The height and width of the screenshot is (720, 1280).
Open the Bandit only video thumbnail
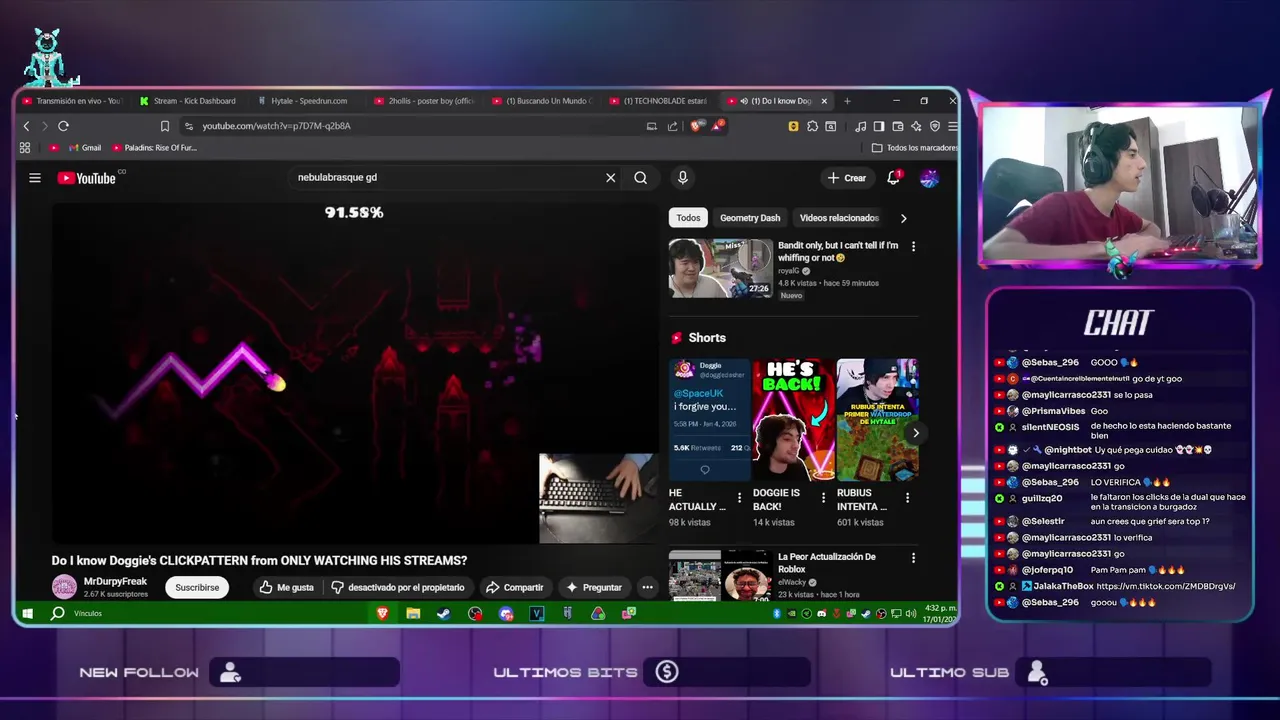[x=720, y=268]
